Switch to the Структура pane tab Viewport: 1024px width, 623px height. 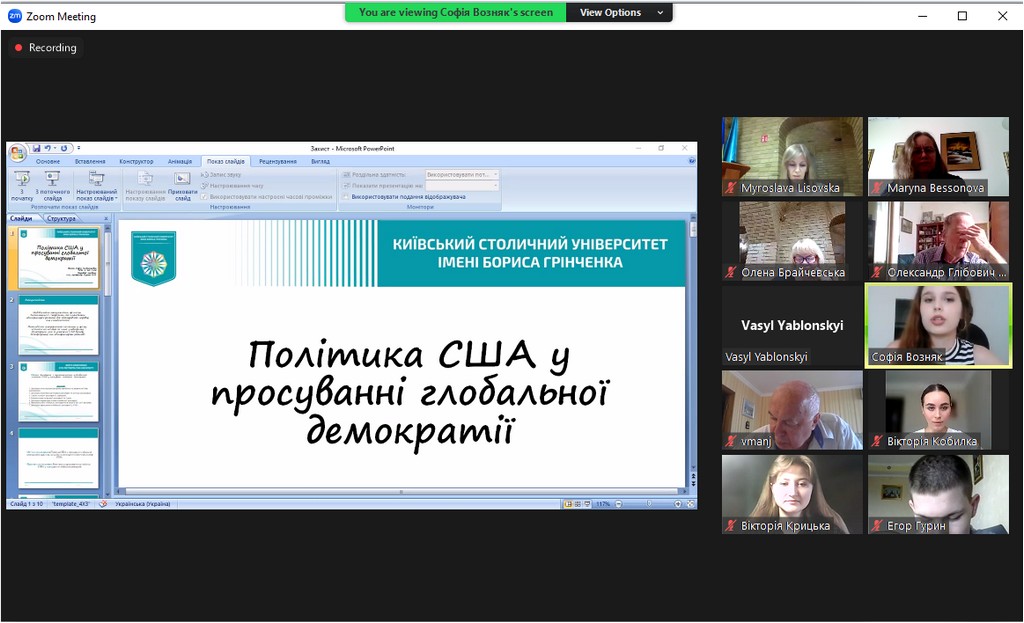[61, 218]
